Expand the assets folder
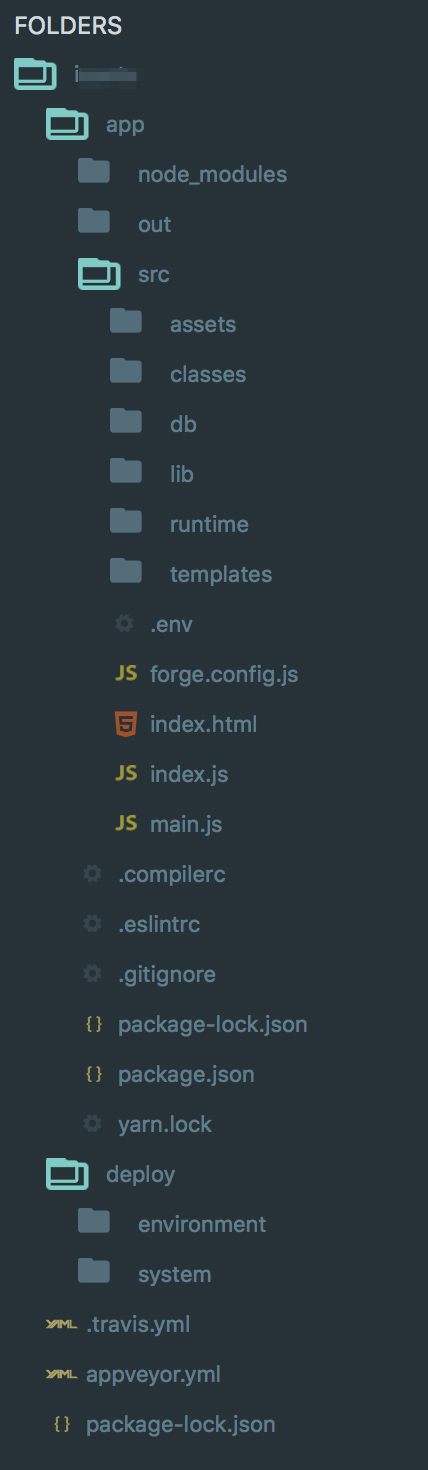 [x=203, y=324]
